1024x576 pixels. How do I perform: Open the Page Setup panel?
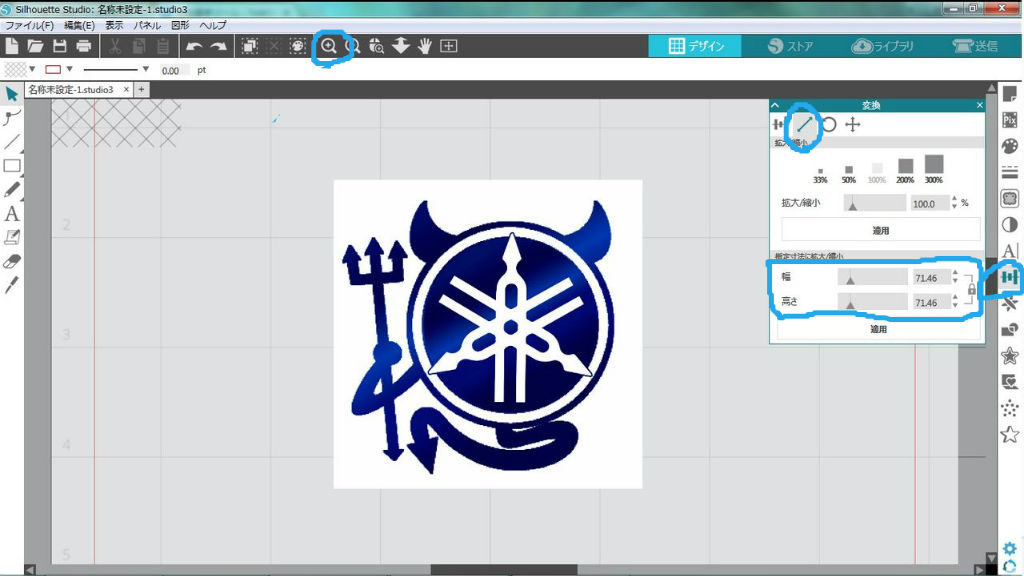point(1010,94)
